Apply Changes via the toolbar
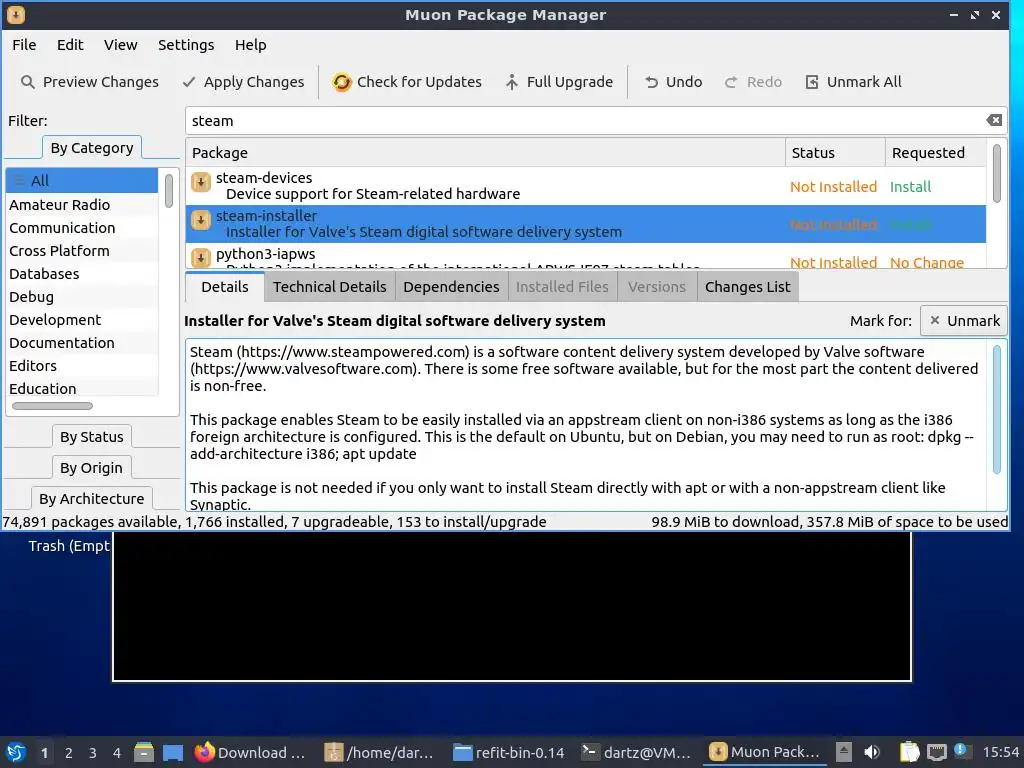The image size is (1024, 768). pos(244,82)
